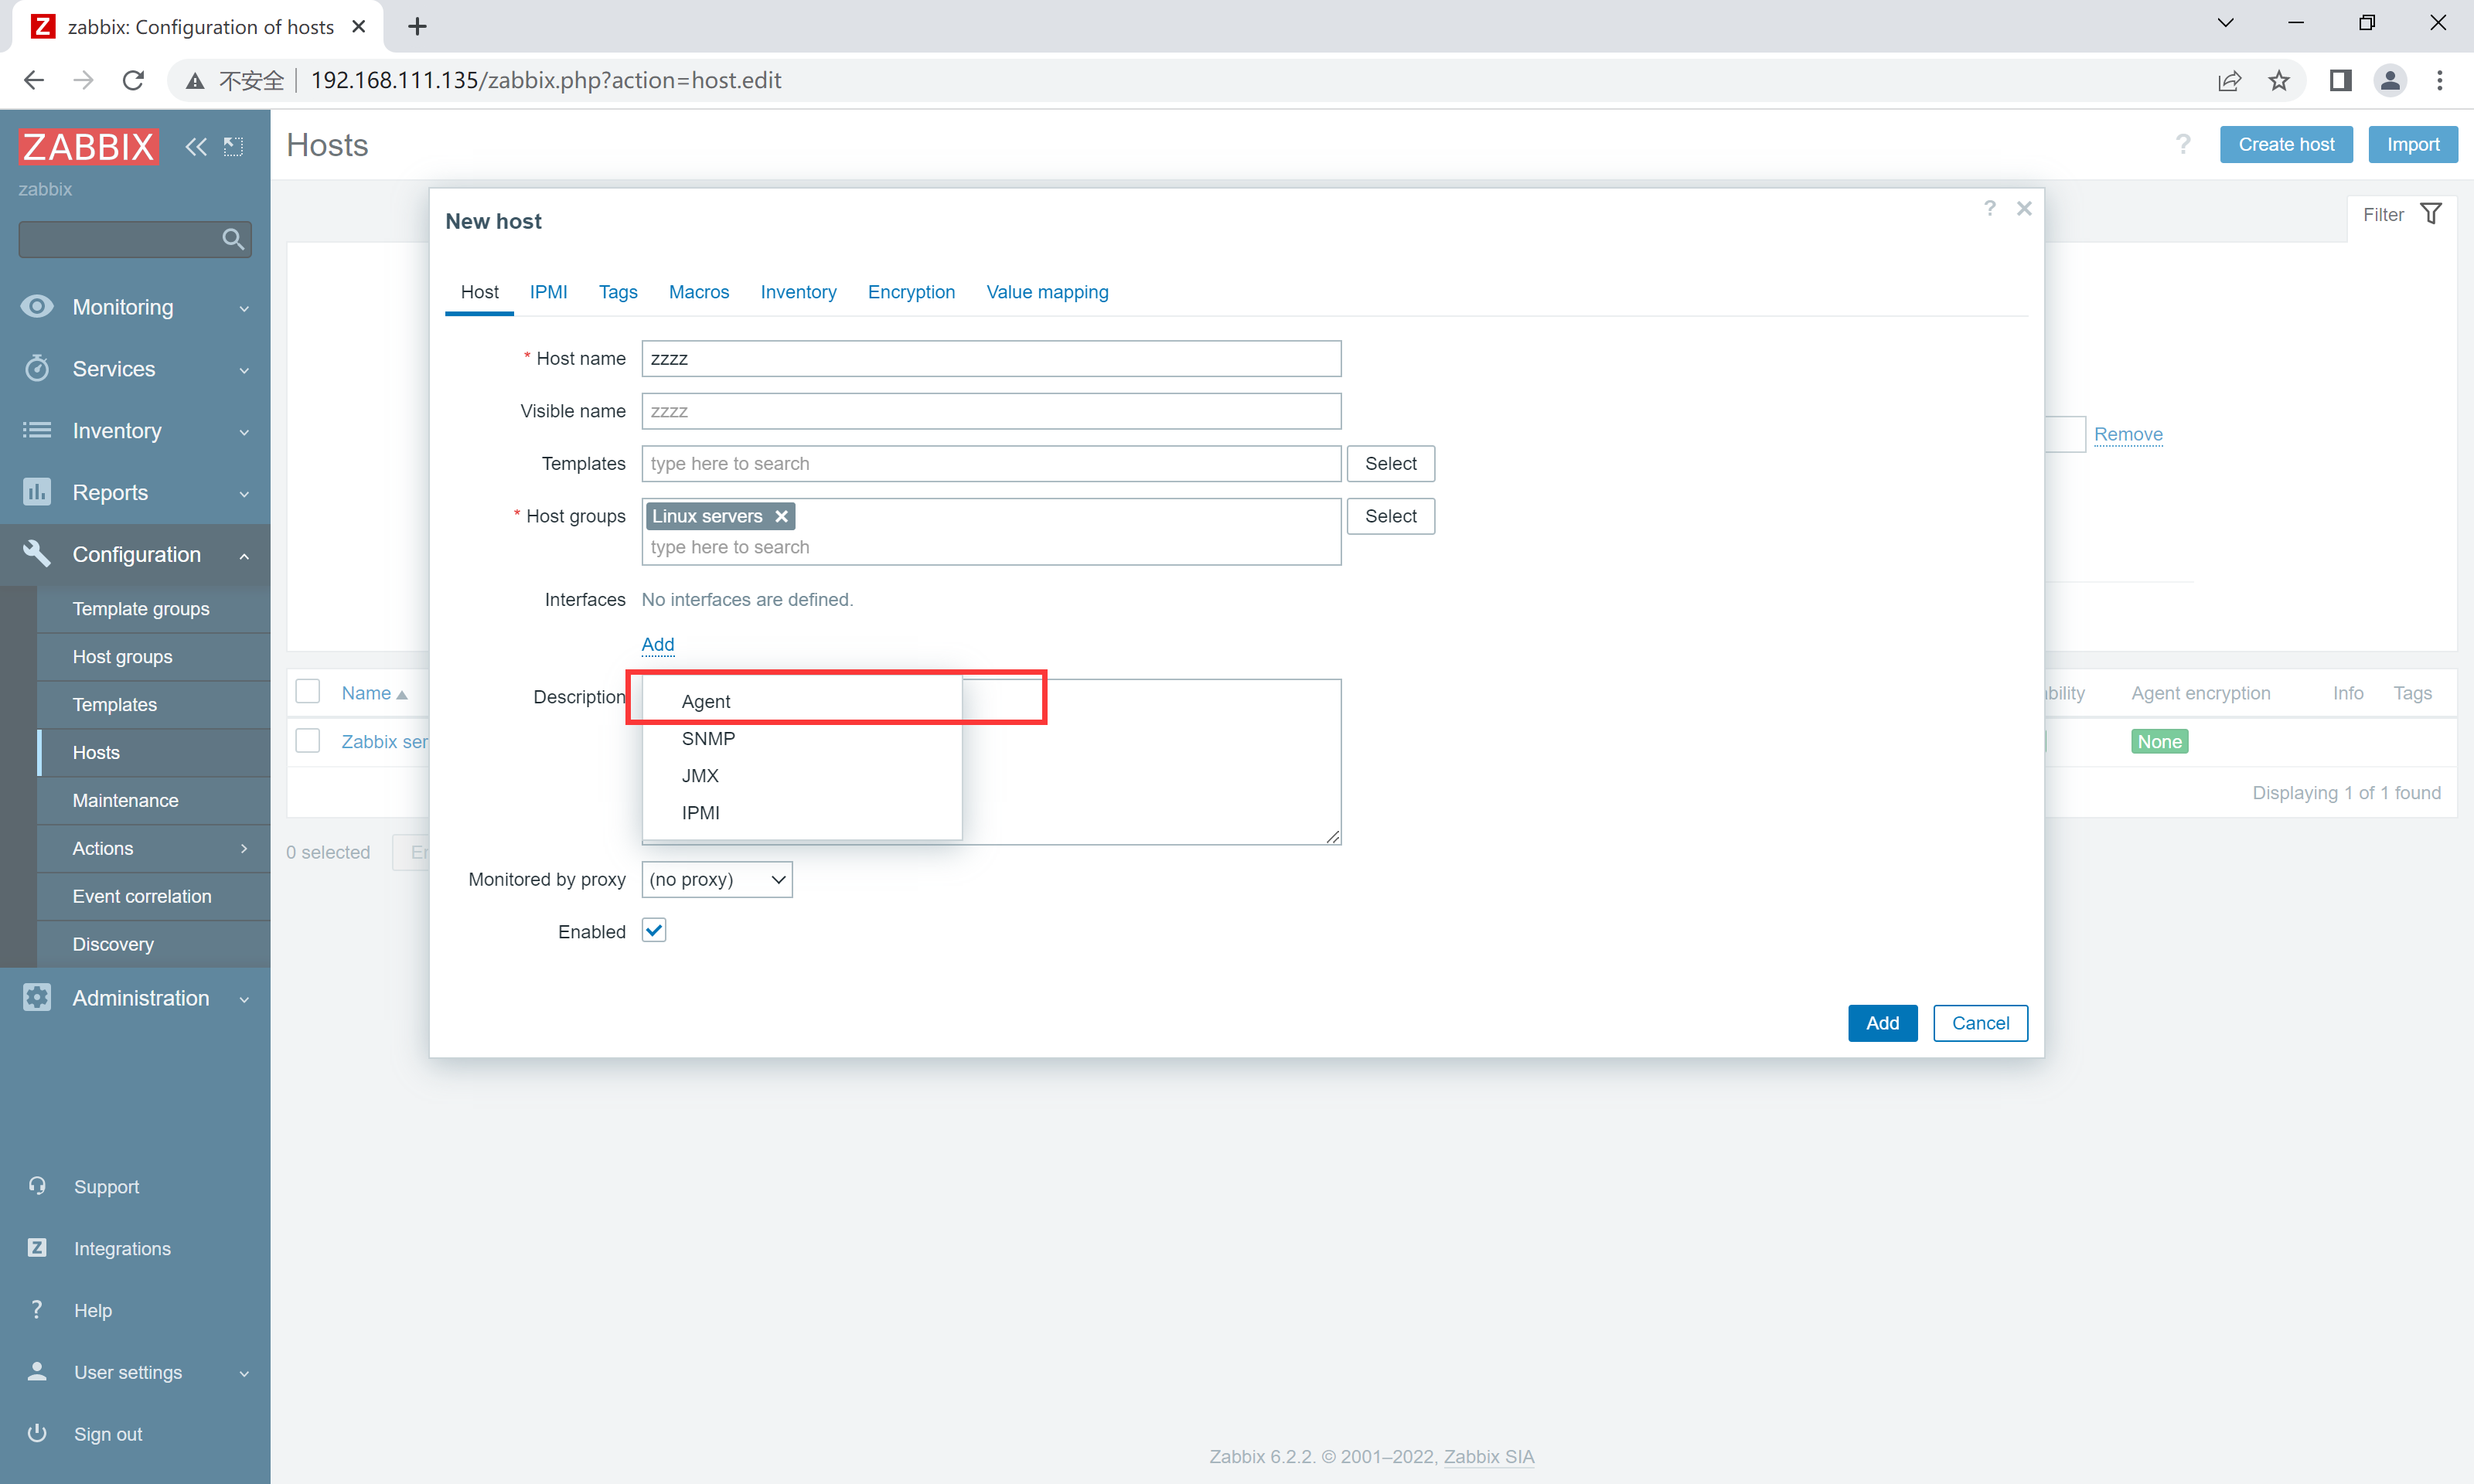Open Template groups in the sidebar
The height and width of the screenshot is (1484, 2474).
[154, 609]
